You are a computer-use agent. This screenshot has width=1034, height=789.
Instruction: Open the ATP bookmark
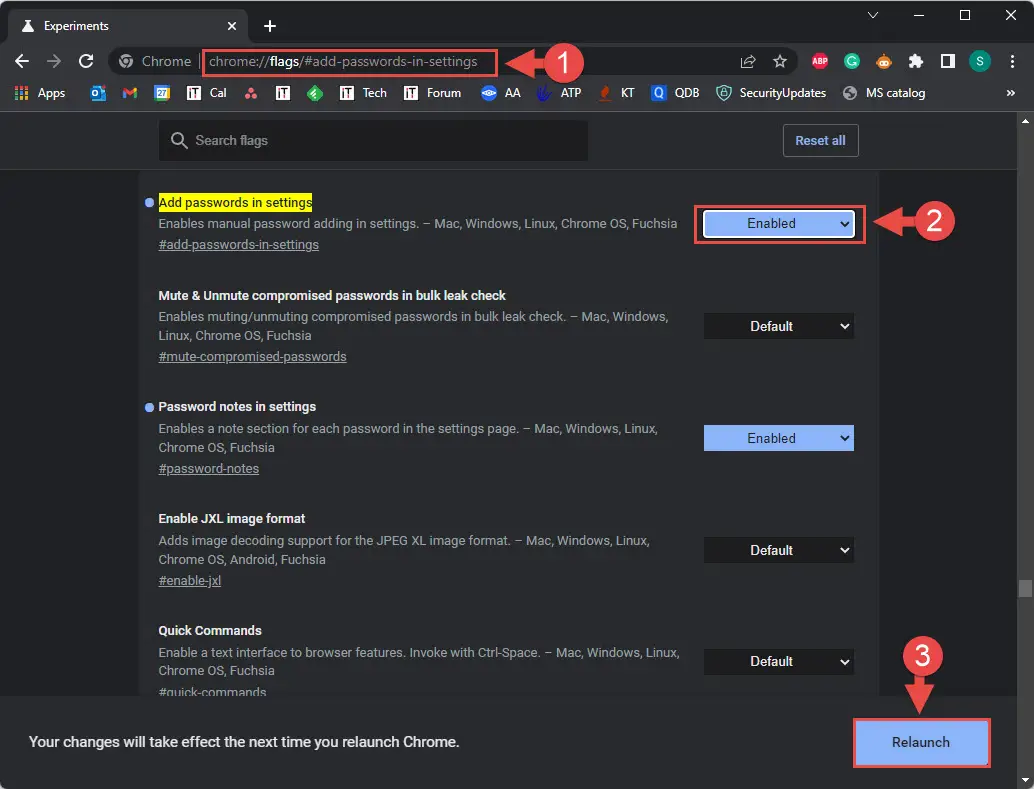(x=559, y=93)
